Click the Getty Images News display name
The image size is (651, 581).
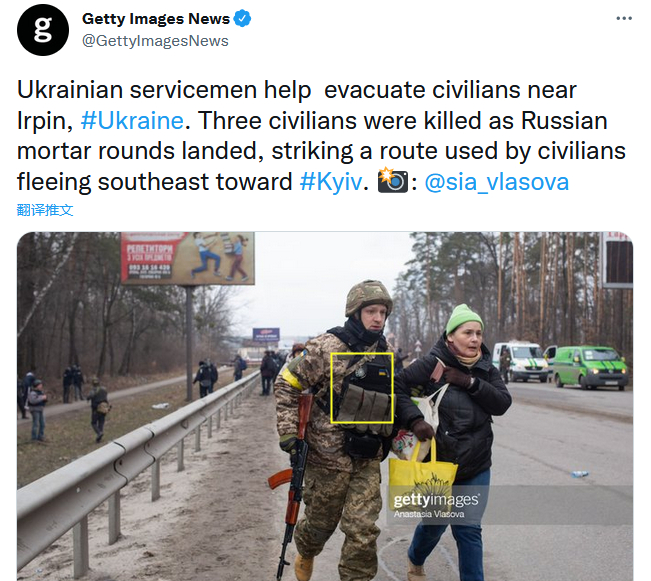tap(156, 19)
